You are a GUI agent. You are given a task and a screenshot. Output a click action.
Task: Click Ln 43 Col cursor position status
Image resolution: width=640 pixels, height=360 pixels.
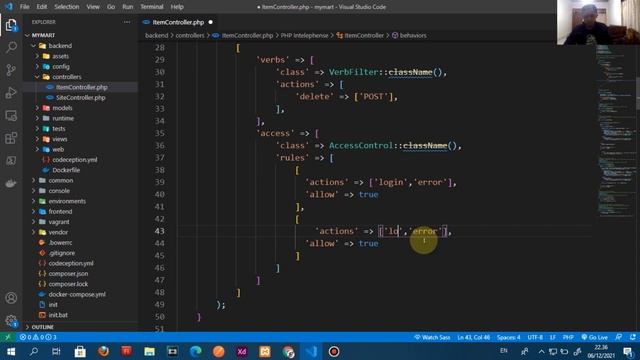pyautogui.click(x=473, y=337)
